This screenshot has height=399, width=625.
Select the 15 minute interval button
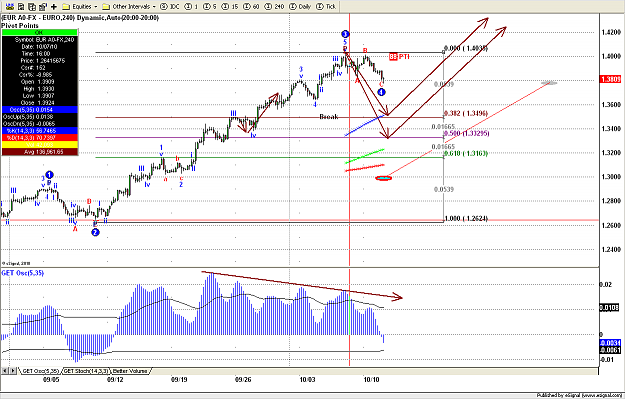click(x=230, y=6)
